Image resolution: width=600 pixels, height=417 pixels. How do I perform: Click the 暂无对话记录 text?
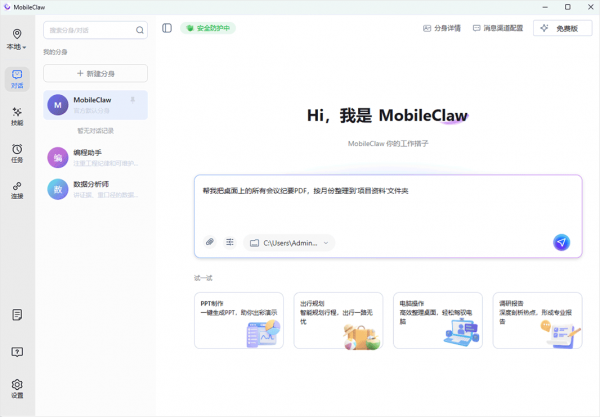(x=95, y=131)
